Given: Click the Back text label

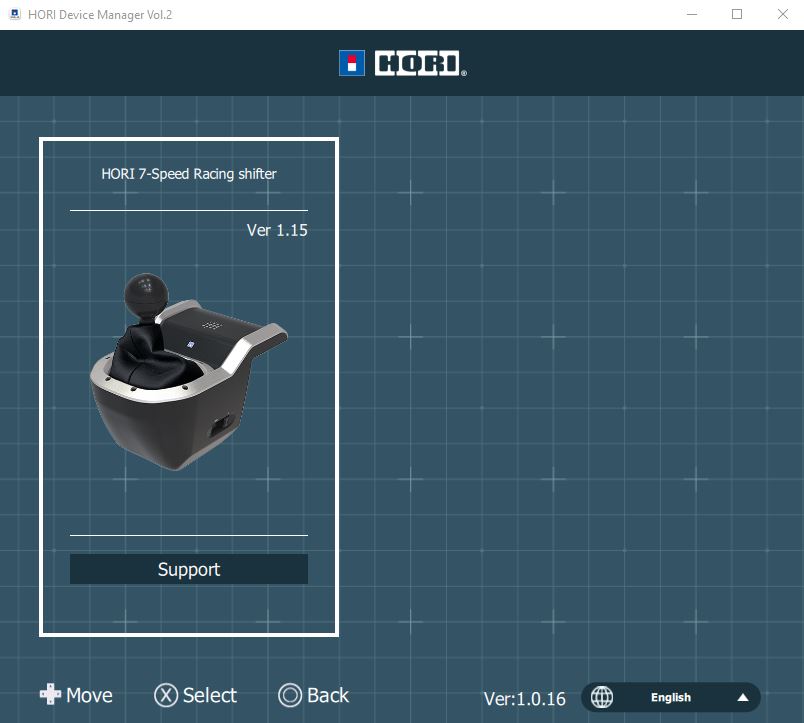Looking at the screenshot, I should click(328, 695).
